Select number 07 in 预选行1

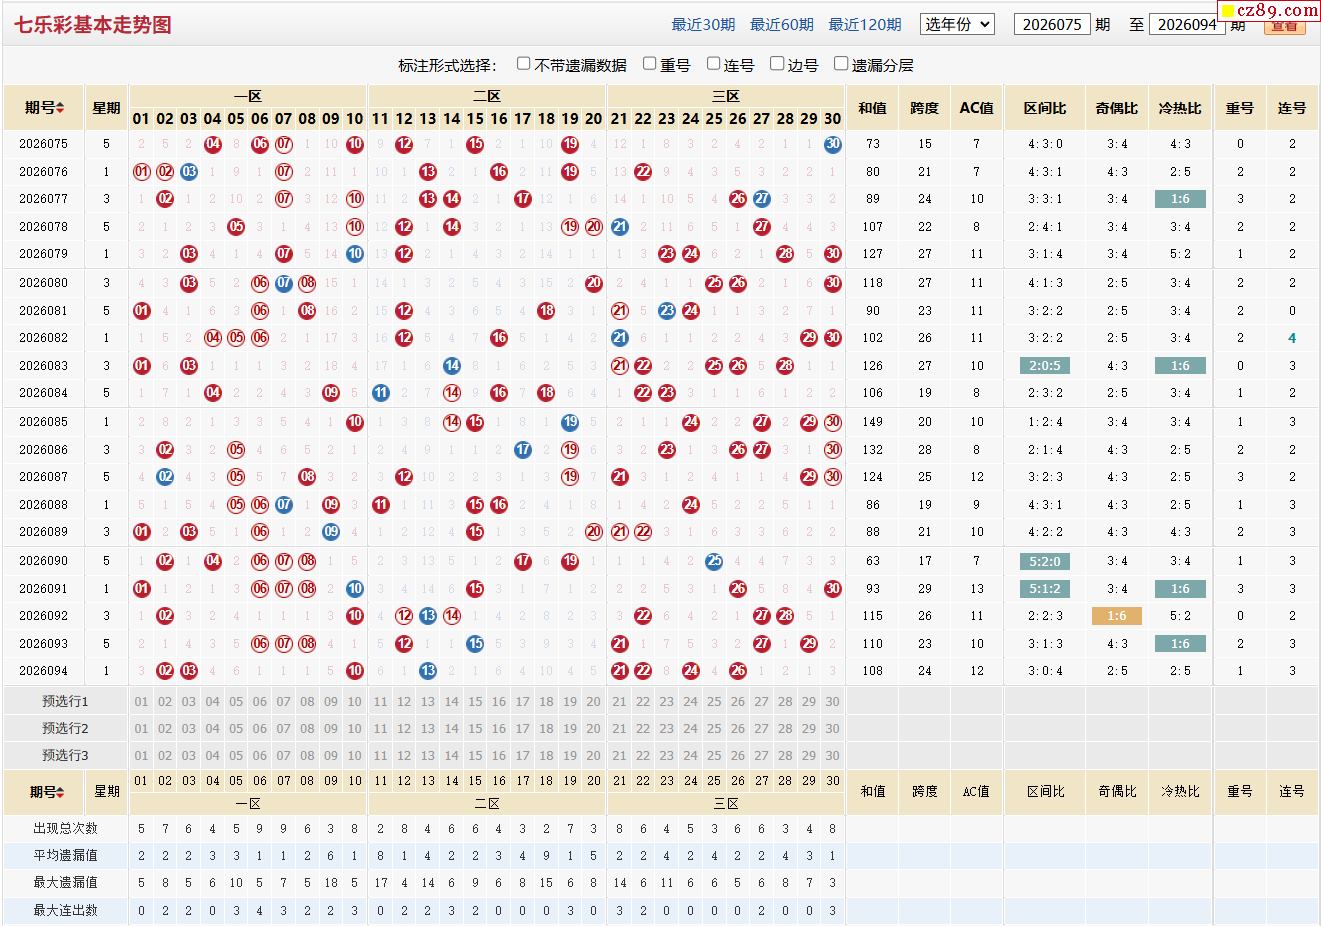pos(284,702)
